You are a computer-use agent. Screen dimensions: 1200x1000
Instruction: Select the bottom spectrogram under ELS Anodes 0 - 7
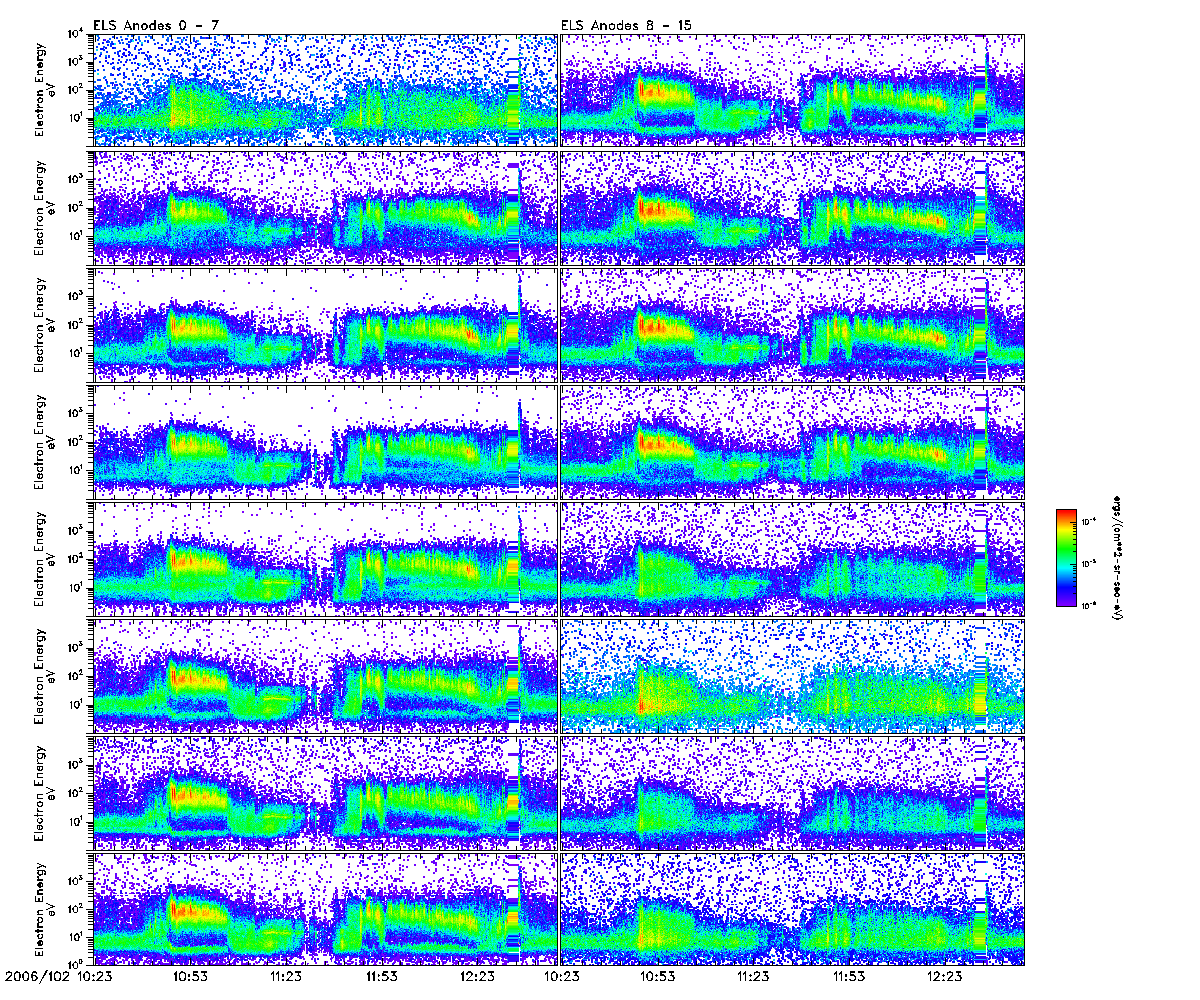[x=325, y=911]
